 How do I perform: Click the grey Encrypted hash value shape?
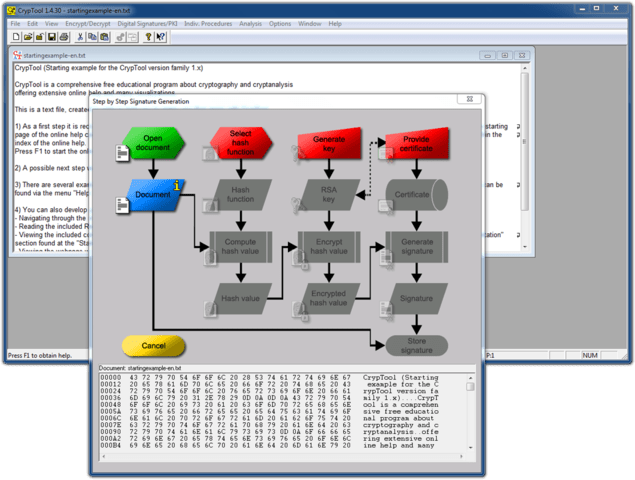pos(329,299)
